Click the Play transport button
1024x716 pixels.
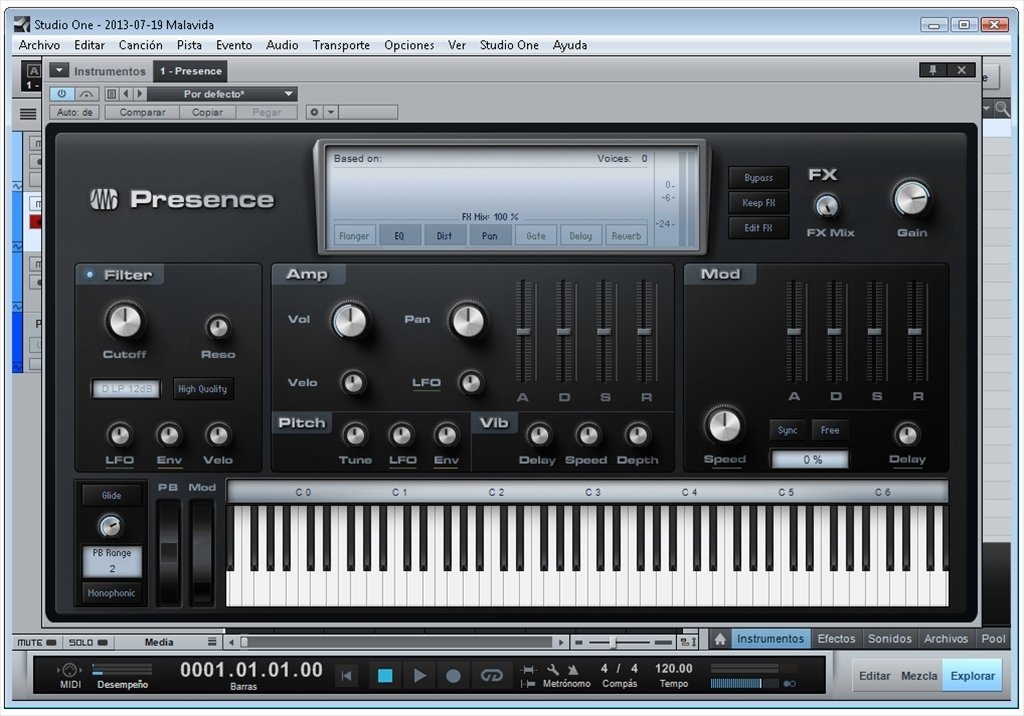point(420,675)
